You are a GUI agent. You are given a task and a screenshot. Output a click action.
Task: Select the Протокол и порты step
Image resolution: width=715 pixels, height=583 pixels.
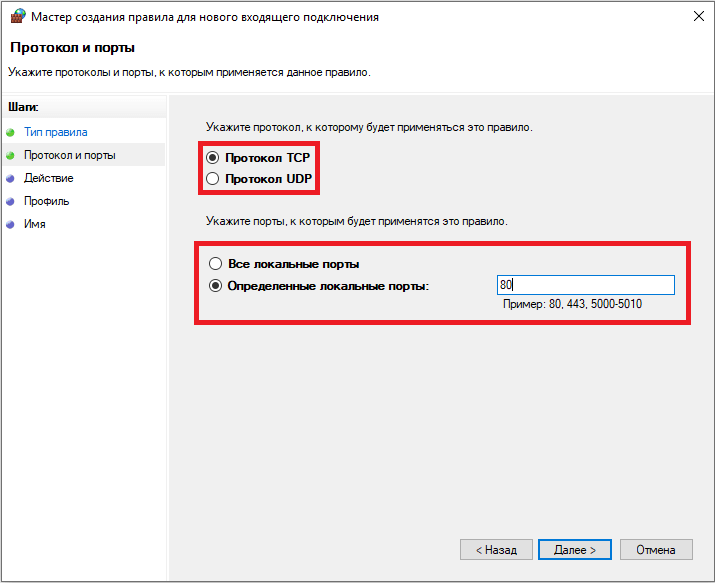(70, 155)
